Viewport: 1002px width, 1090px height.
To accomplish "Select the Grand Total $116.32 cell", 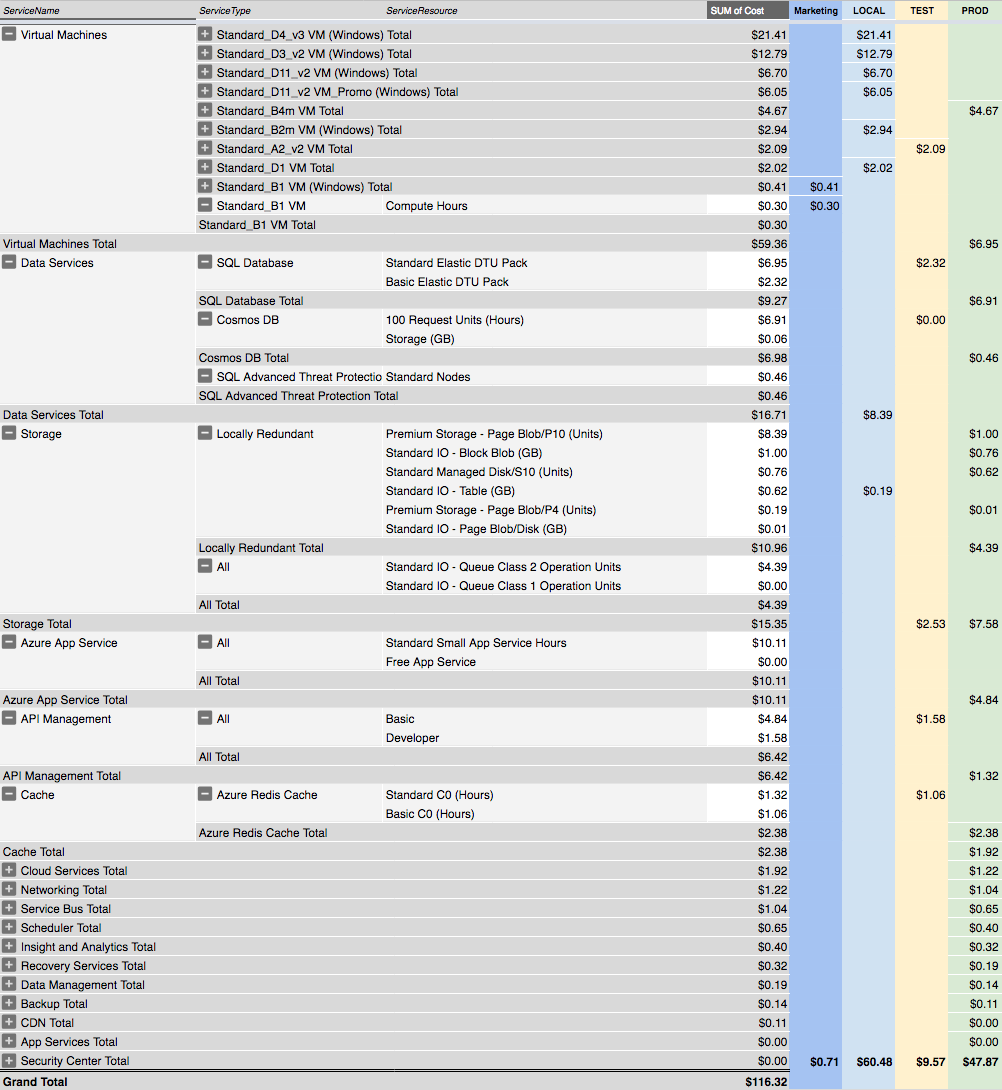I will coord(748,1082).
